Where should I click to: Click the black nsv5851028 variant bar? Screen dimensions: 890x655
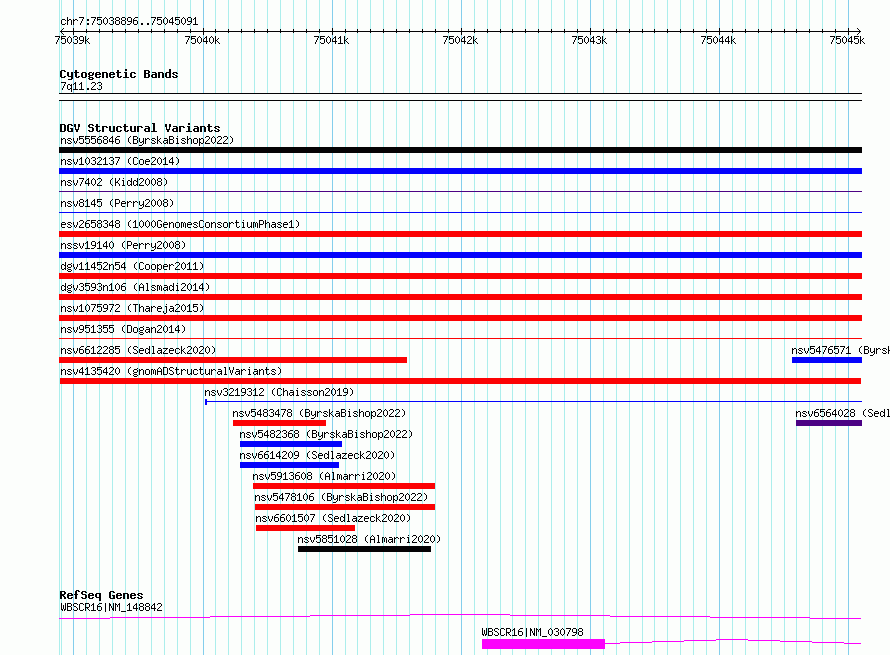pos(364,549)
